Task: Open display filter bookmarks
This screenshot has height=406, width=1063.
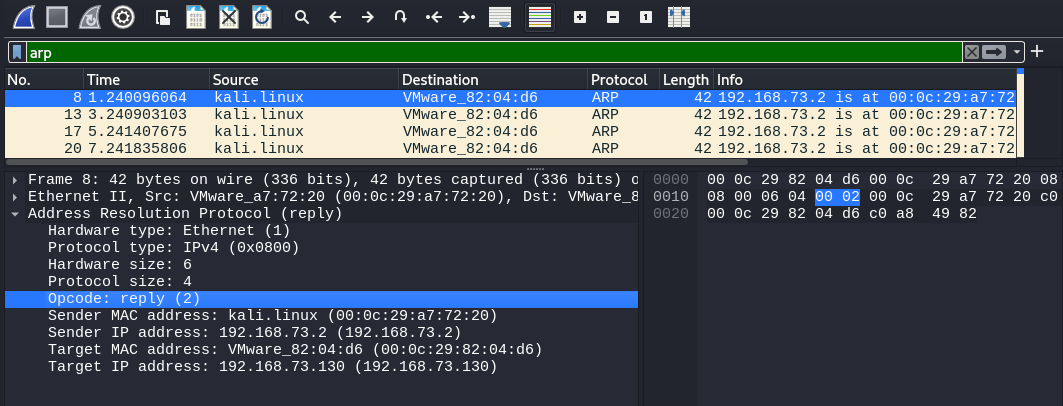Action: [18, 52]
